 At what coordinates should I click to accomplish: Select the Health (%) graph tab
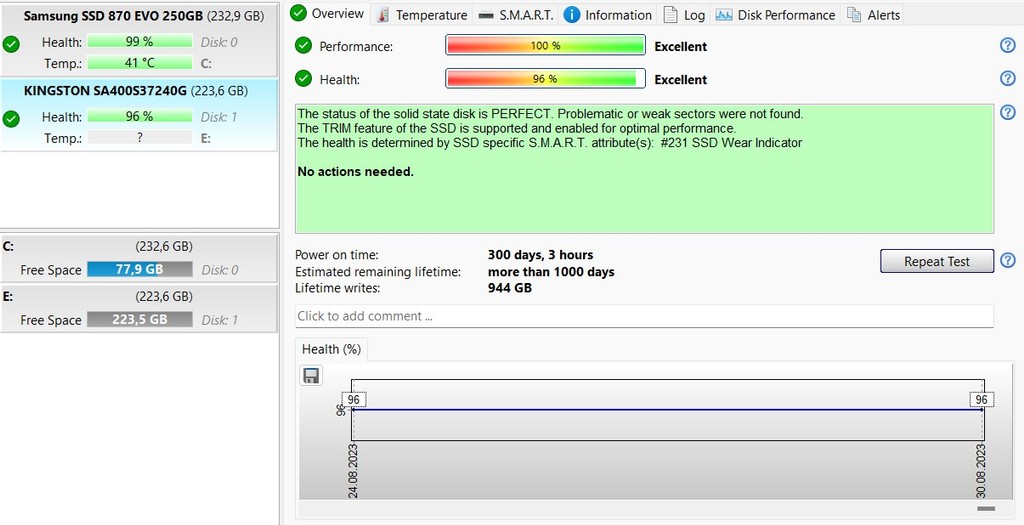tap(332, 349)
